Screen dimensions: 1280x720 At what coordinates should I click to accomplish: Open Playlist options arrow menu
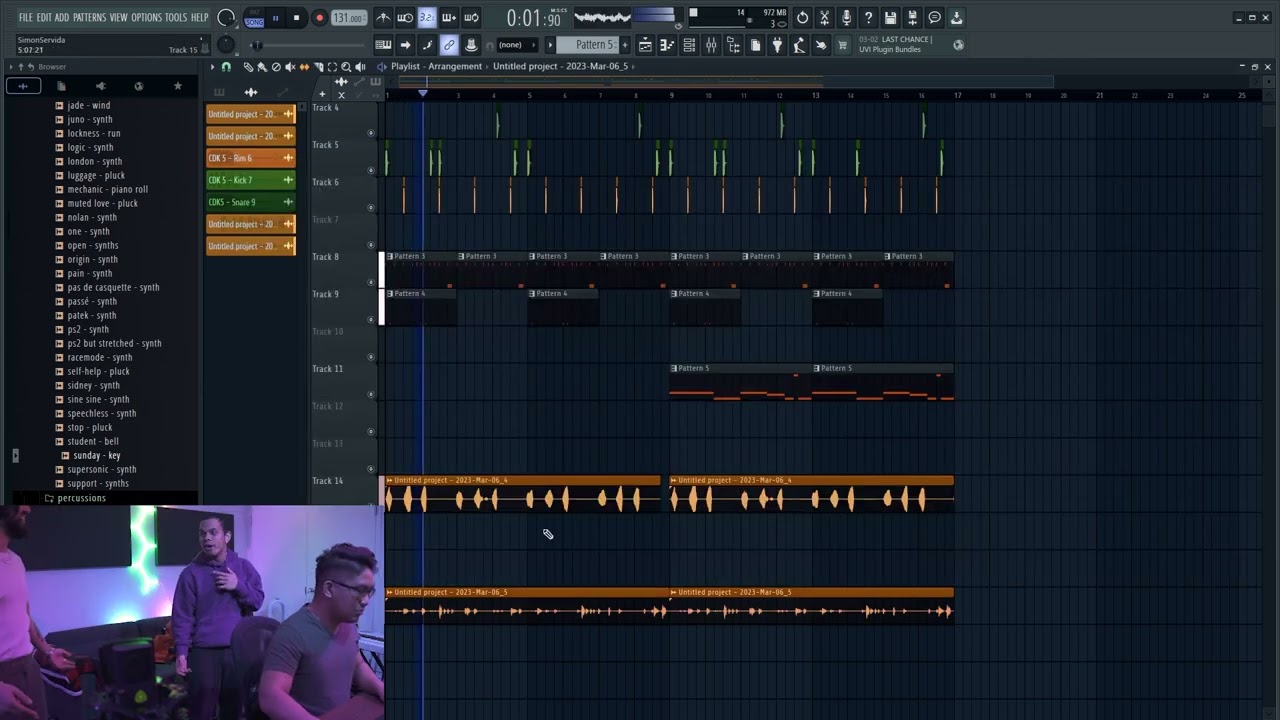point(211,67)
